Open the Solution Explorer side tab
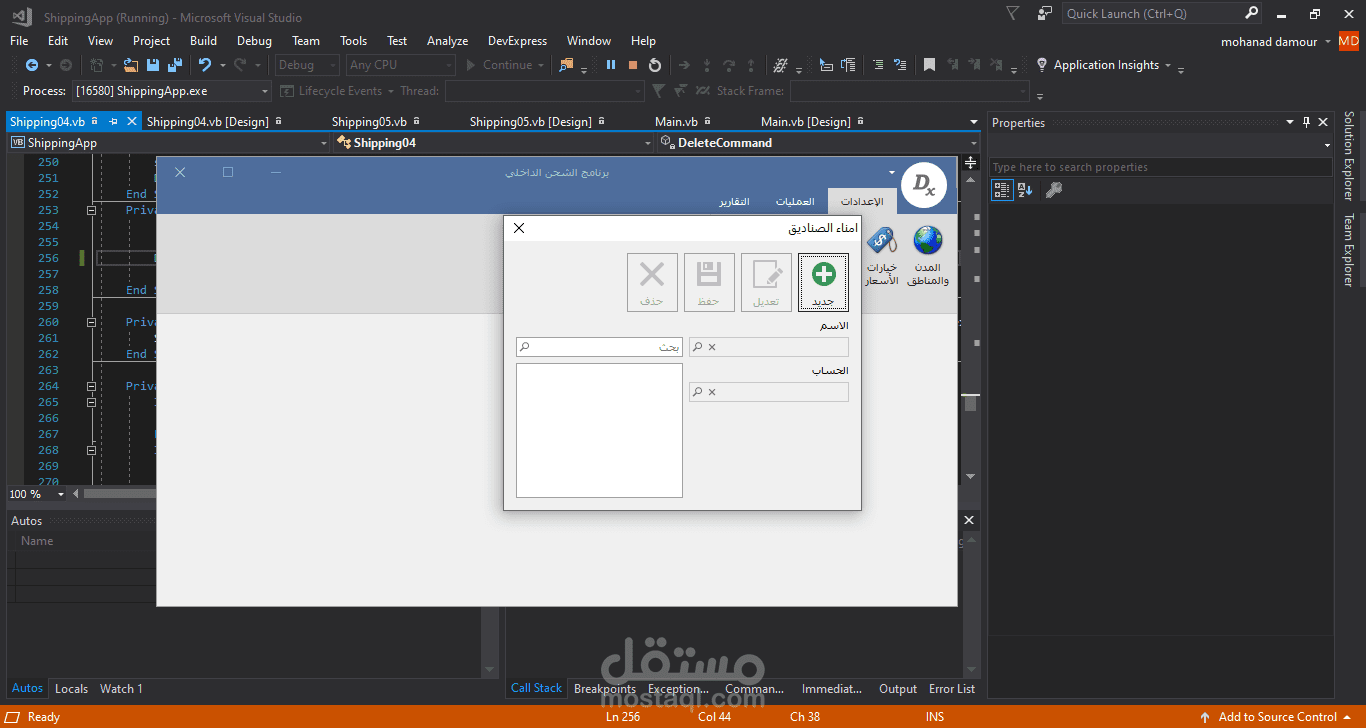Screen dimensions: 1366x728 [x=1349, y=156]
